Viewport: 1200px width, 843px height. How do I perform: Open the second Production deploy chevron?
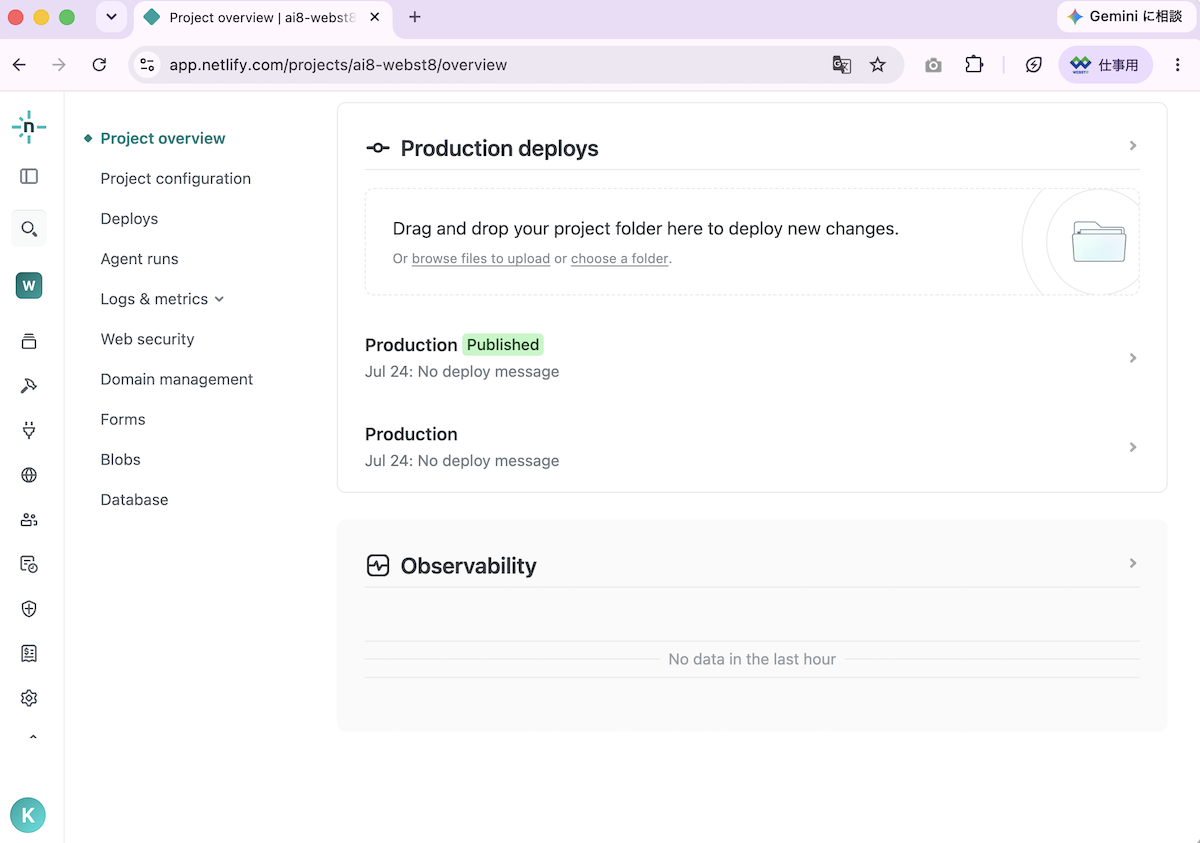click(1133, 447)
